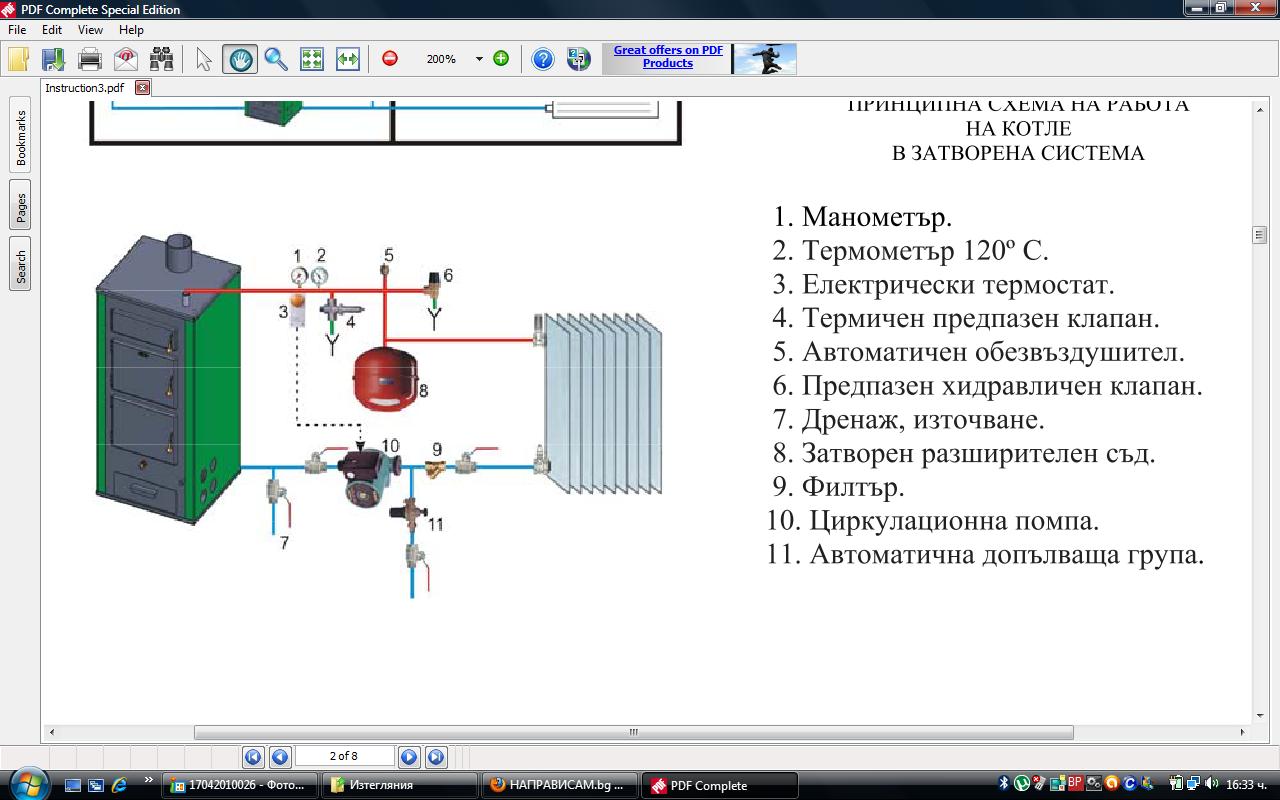Open the View menu
Viewport: 1280px width, 800px height.
click(90, 30)
